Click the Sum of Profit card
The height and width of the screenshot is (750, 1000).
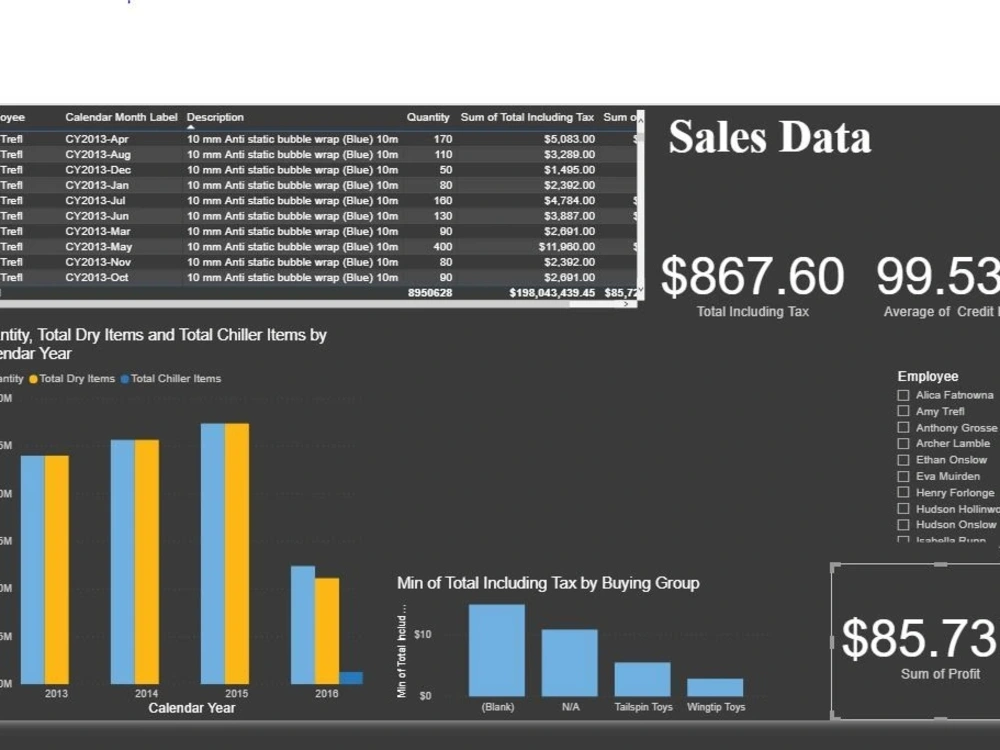click(930, 640)
